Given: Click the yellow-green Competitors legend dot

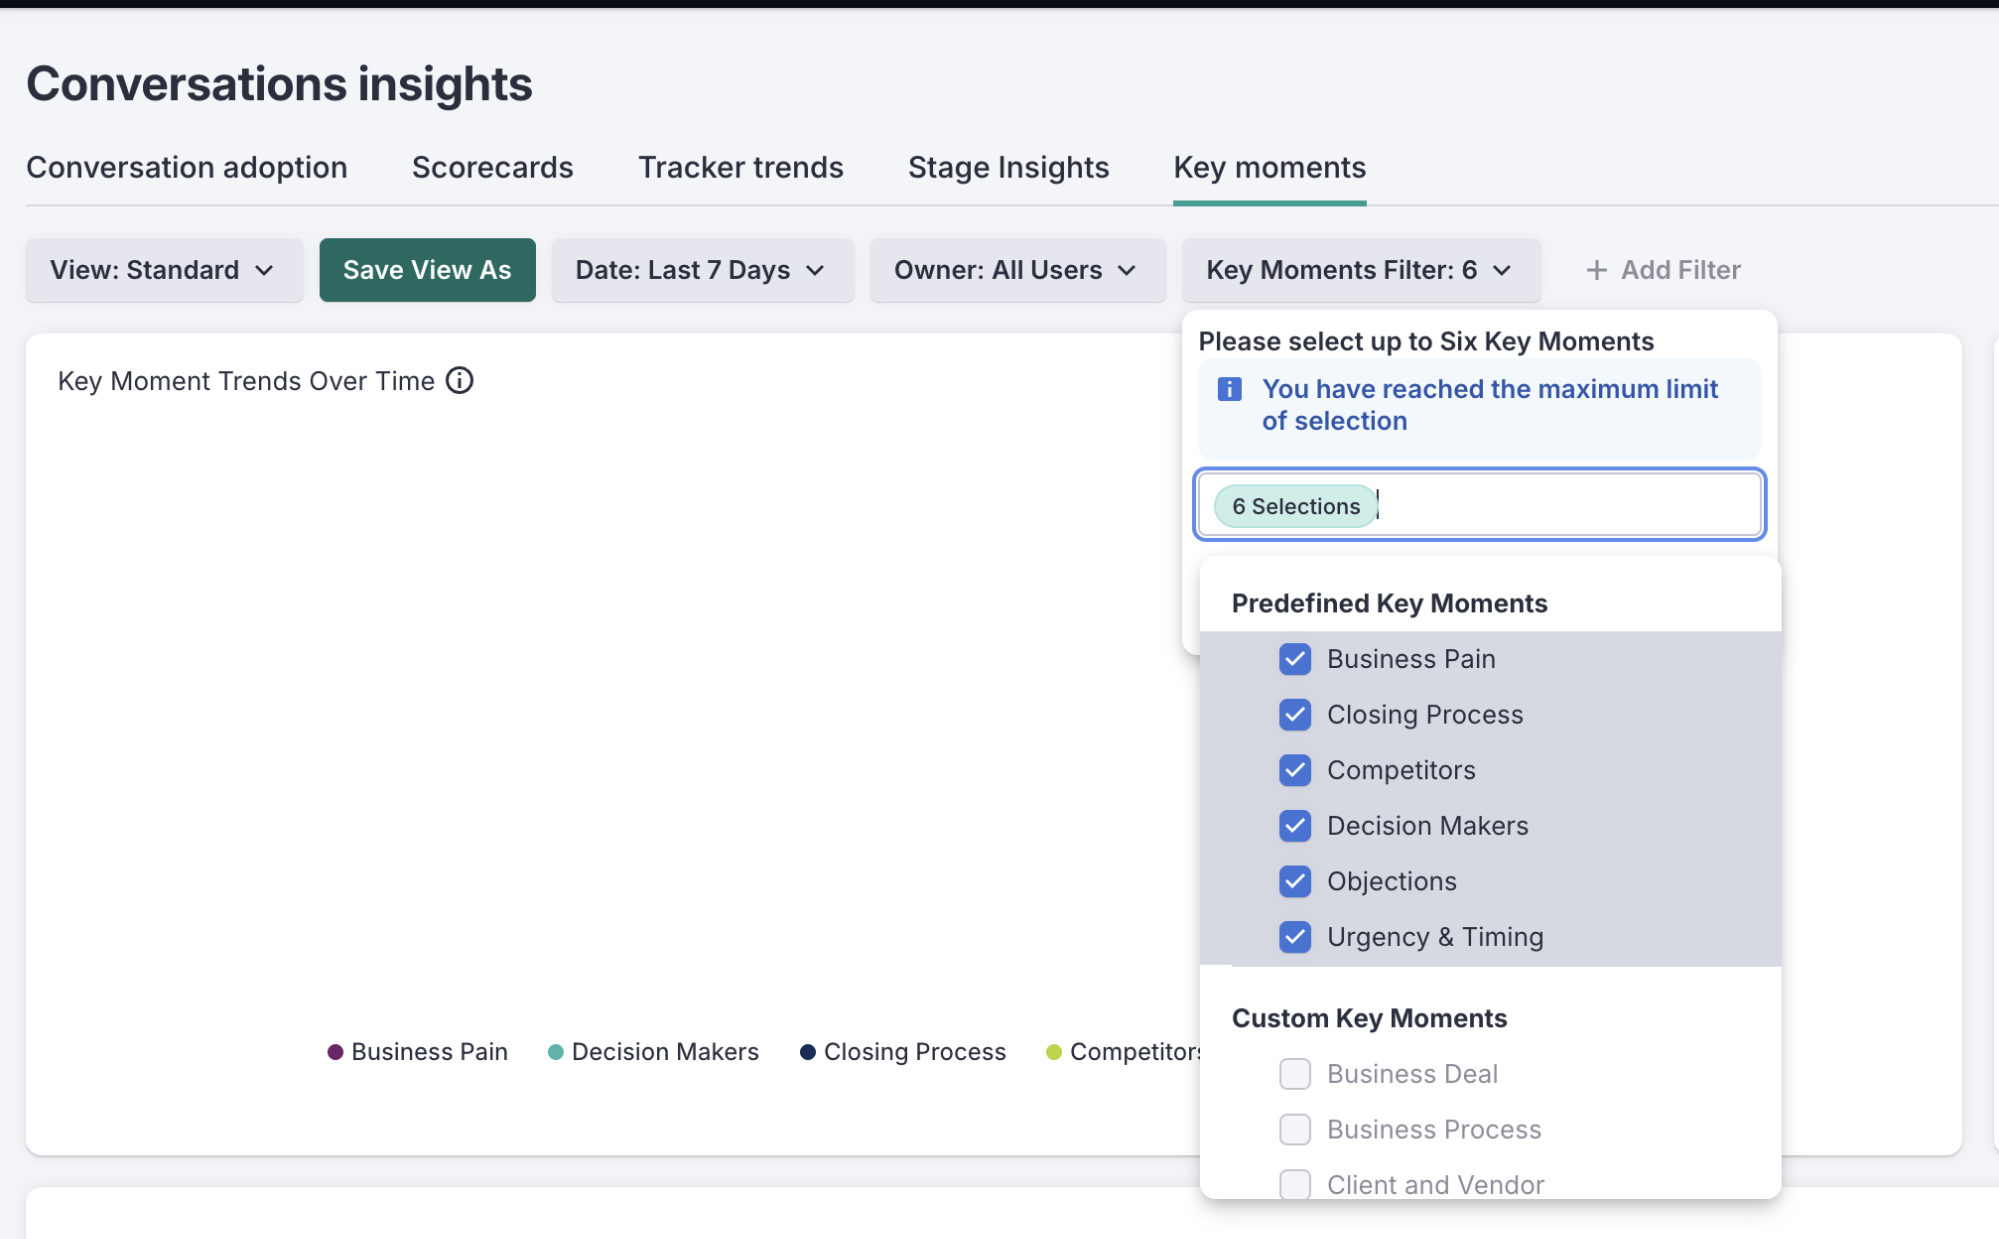Looking at the screenshot, I should click(x=1053, y=1052).
